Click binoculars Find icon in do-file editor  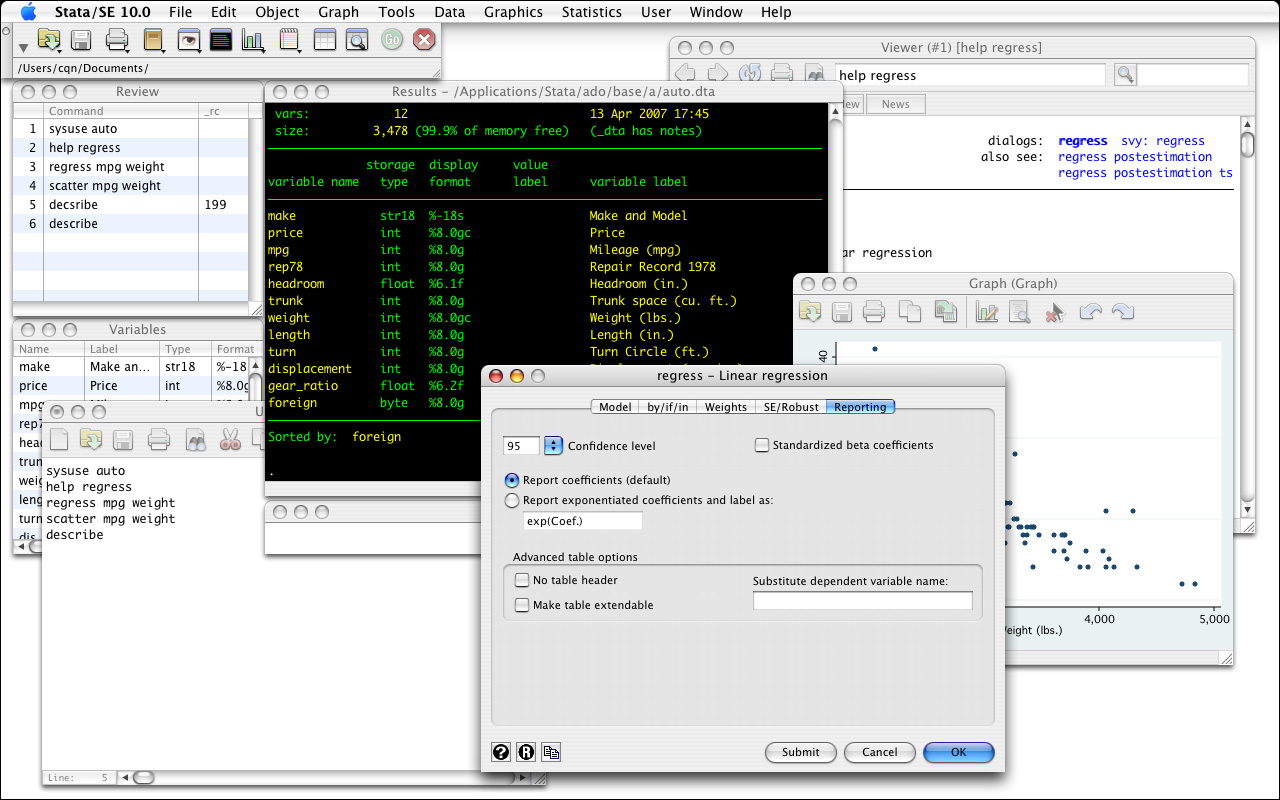click(196, 439)
